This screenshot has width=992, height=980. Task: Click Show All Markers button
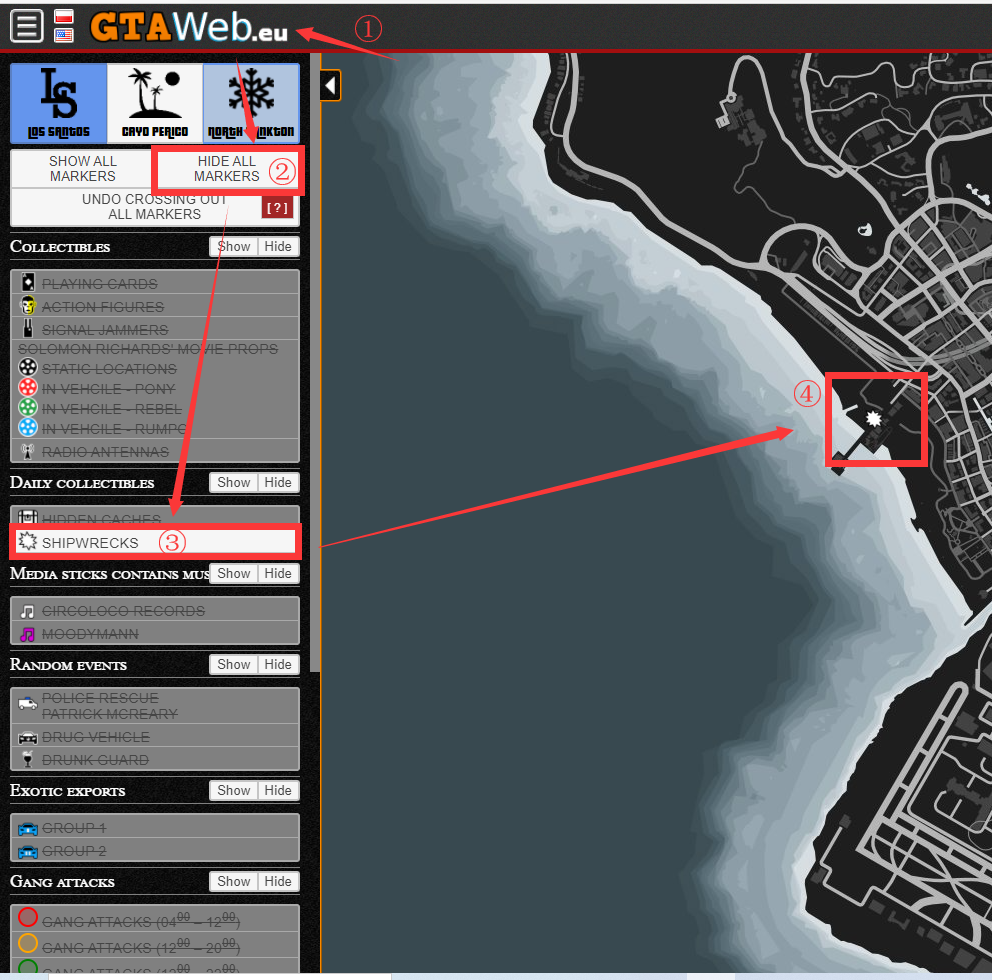pos(82,168)
